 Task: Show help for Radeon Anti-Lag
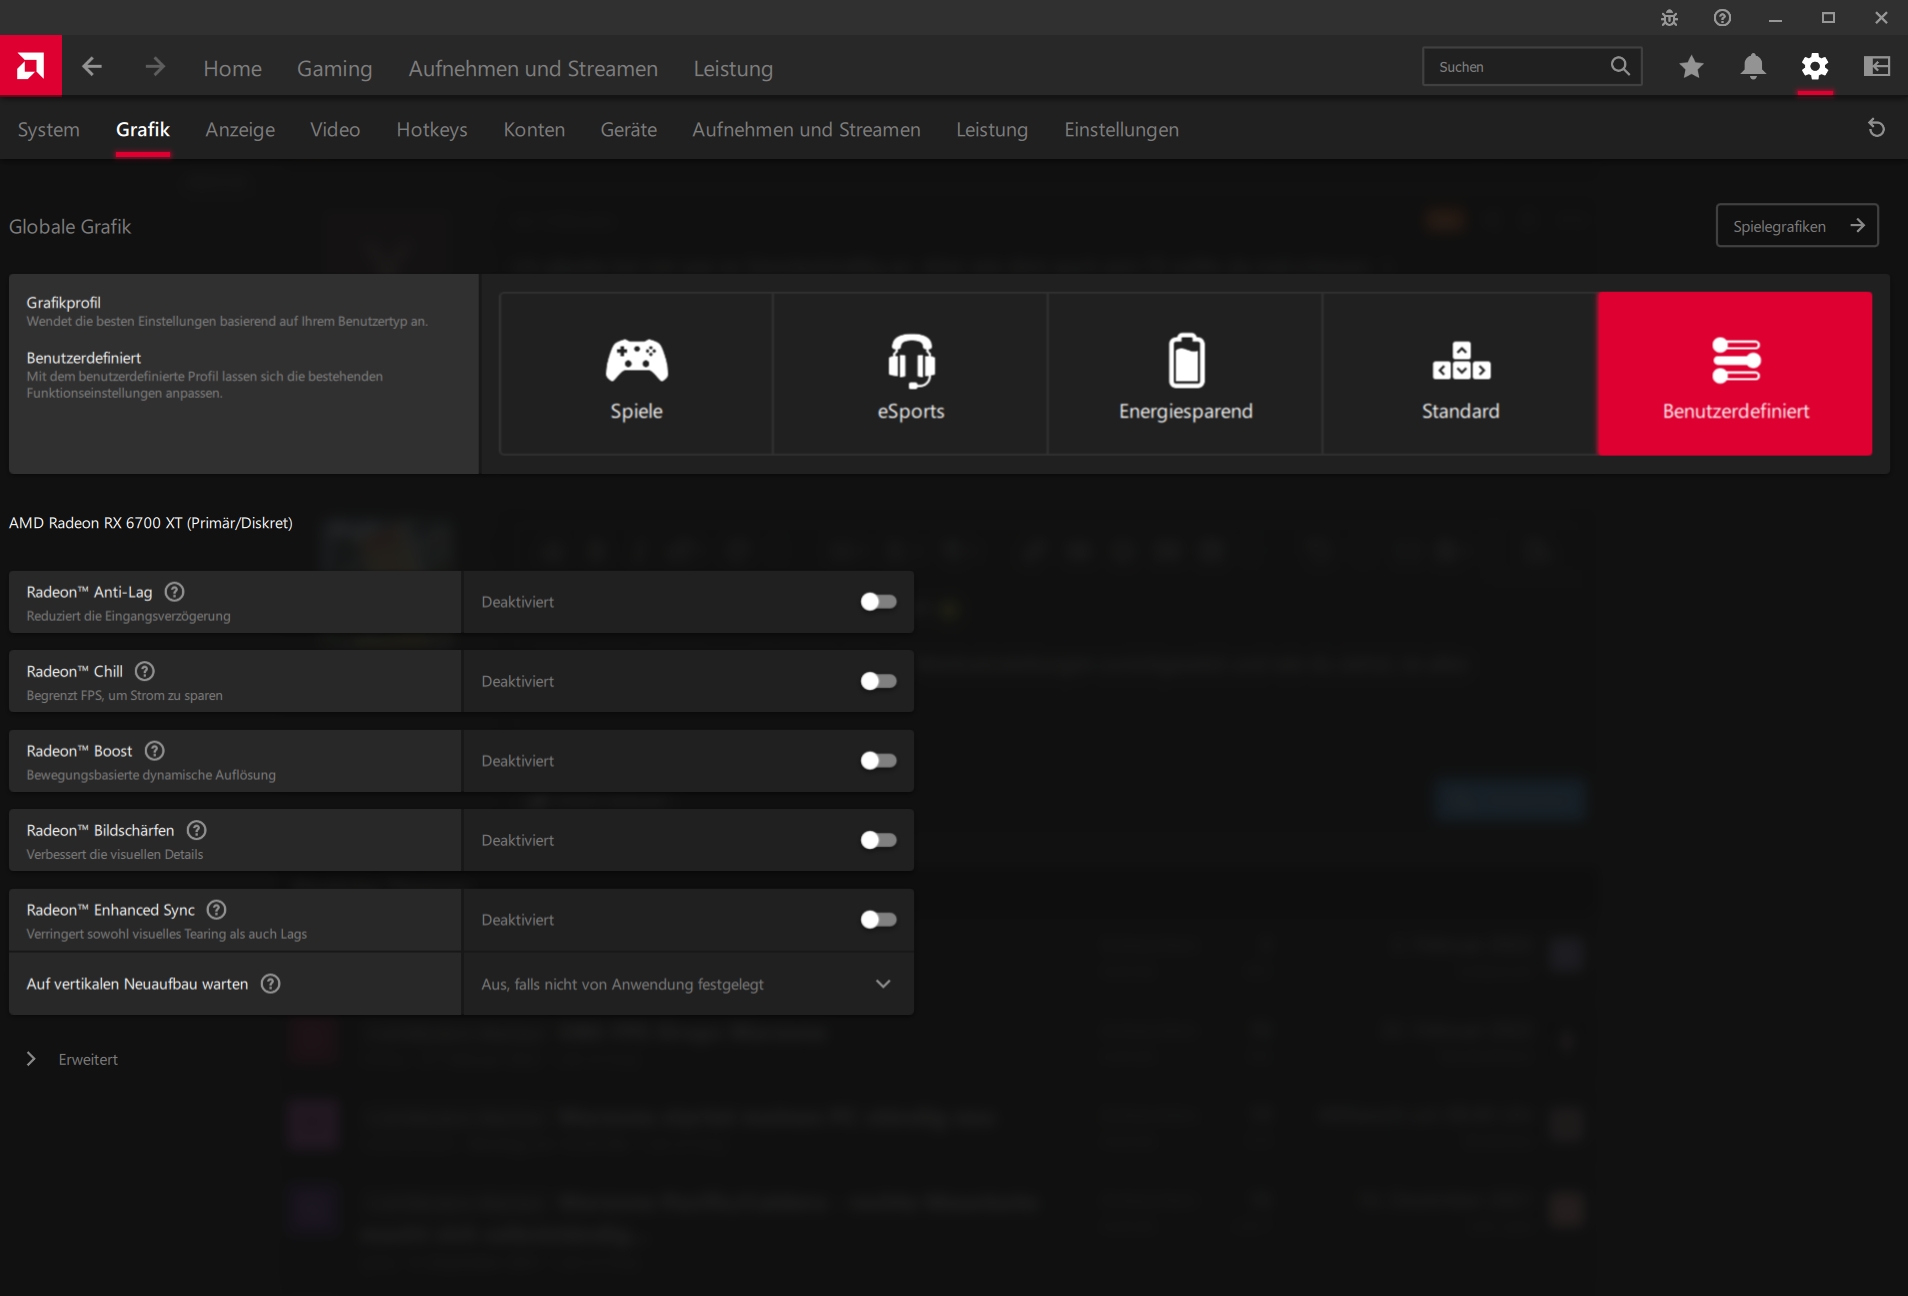pos(174,592)
